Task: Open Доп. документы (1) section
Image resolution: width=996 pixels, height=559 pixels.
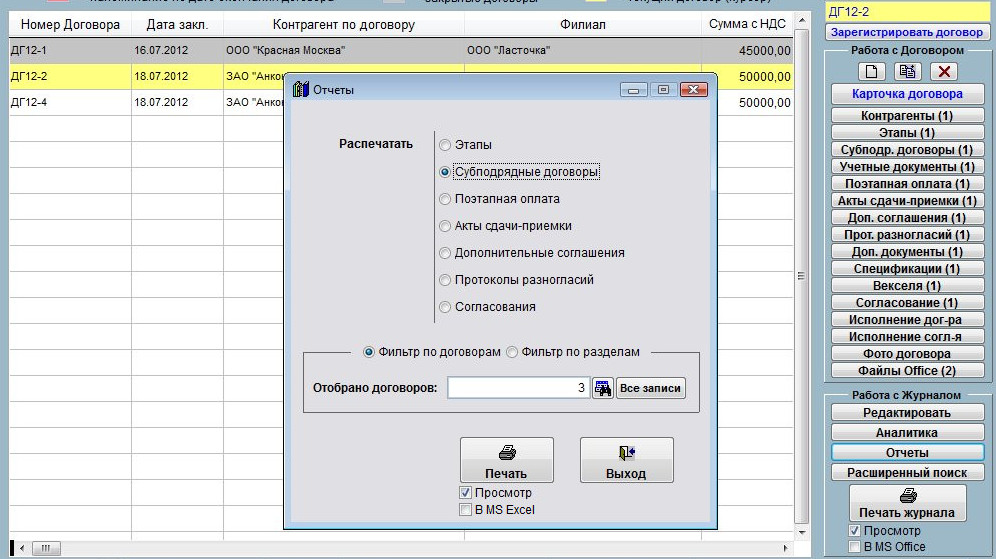Action: [907, 252]
